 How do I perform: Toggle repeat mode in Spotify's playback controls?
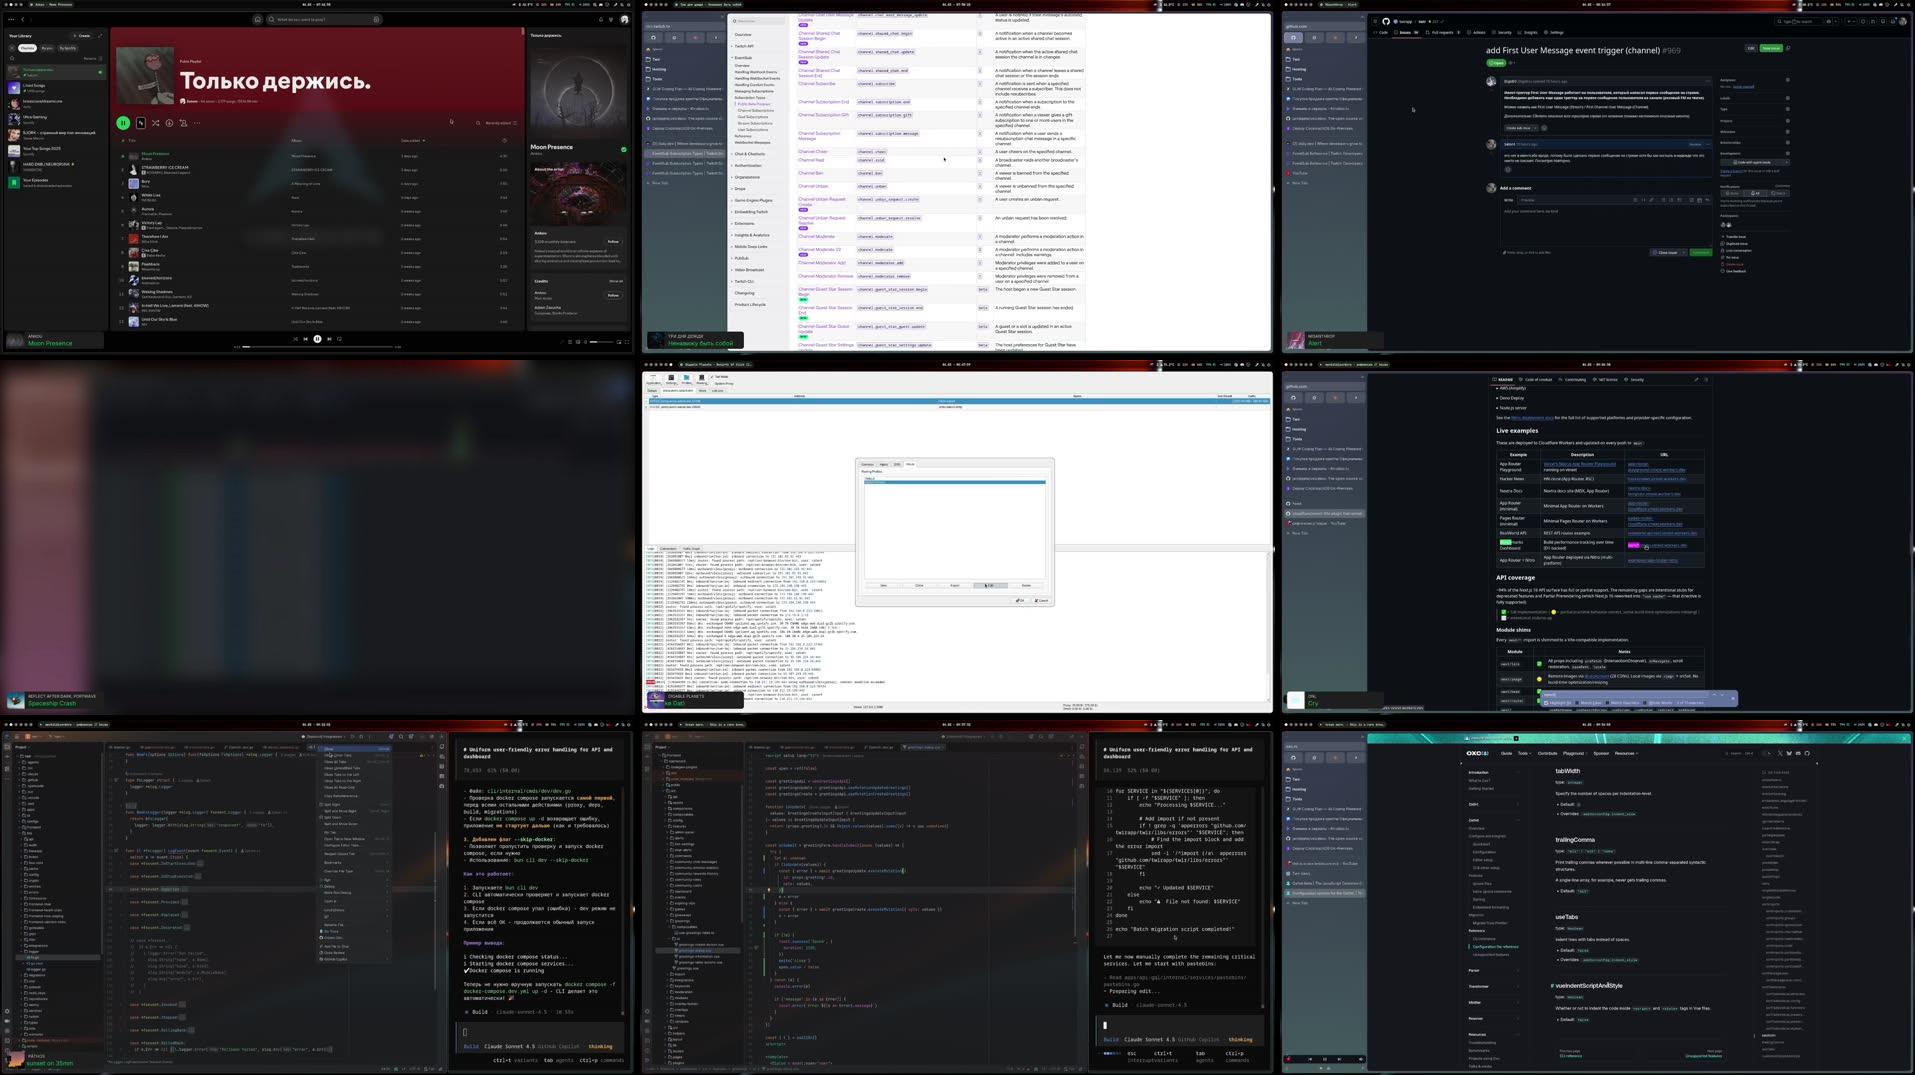coord(340,340)
